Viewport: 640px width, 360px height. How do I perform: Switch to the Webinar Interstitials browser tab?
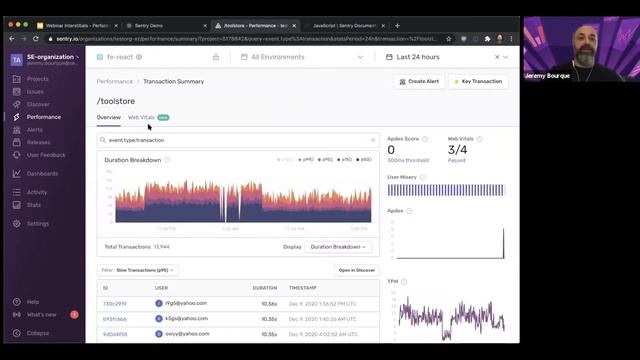[x=77, y=26]
